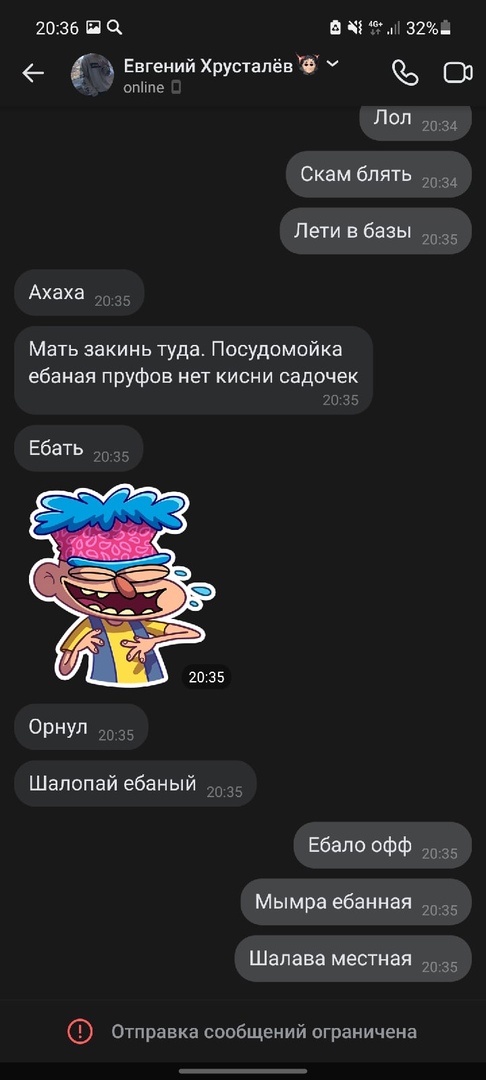486x1080 pixels.
Task: Open the contact's profile avatar photo
Action: 92,74
